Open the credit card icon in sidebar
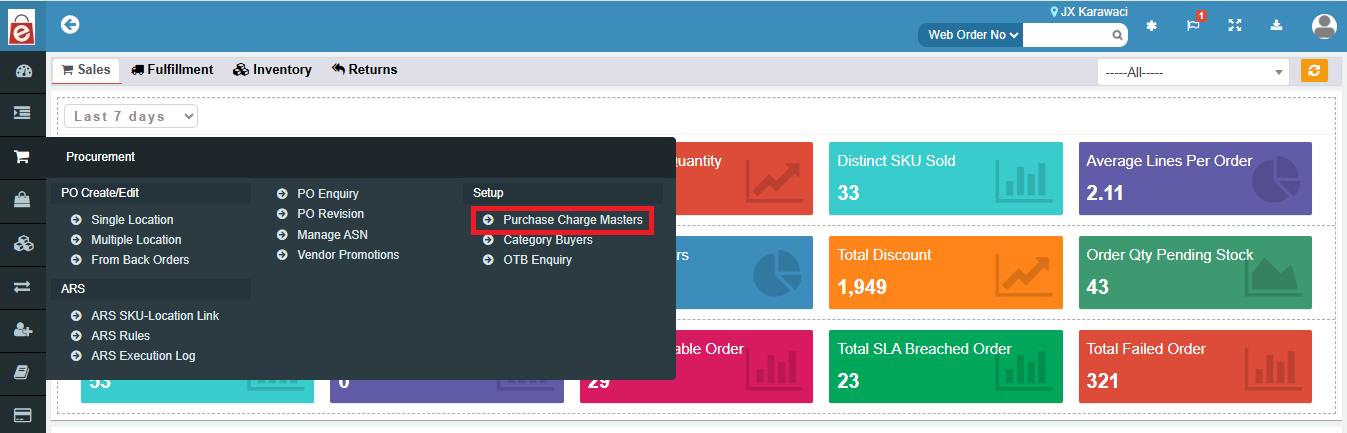This screenshot has height=433, width=1347. click(22, 414)
